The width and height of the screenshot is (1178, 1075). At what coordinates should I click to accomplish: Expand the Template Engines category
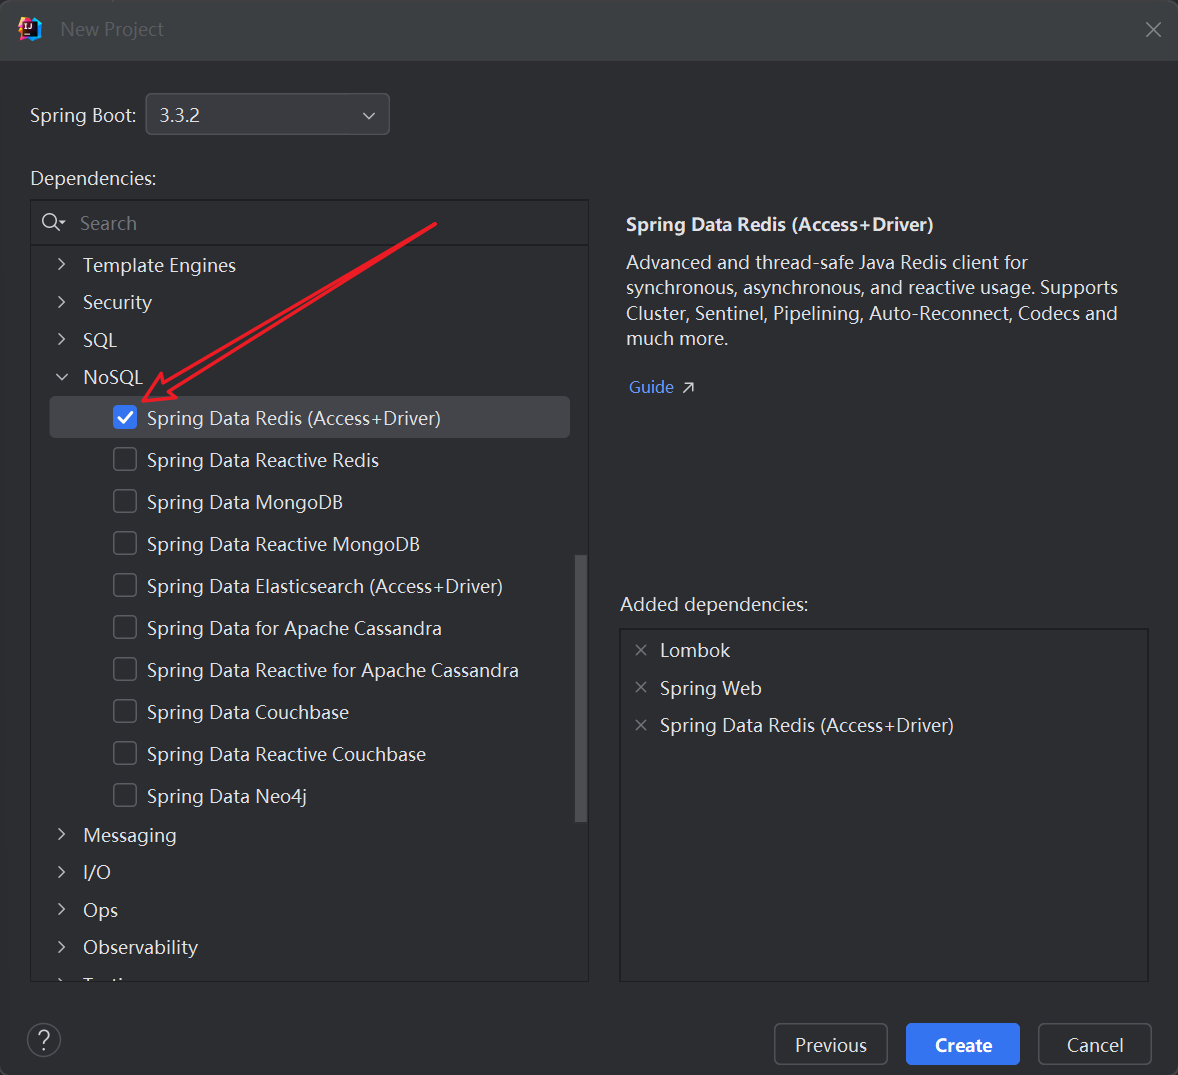(x=62, y=264)
